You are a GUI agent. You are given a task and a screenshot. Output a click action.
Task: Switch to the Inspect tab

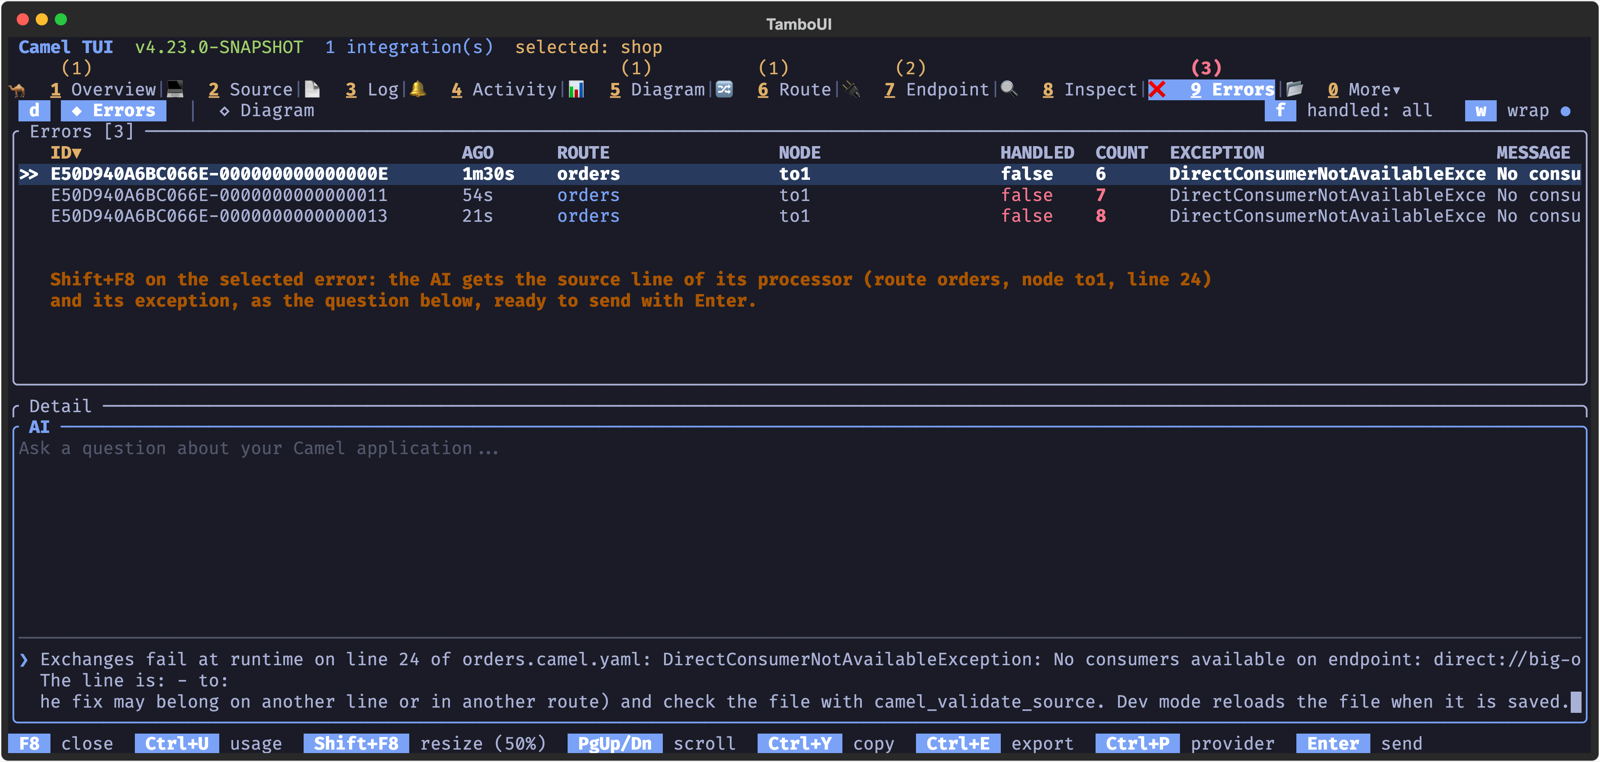(x=1089, y=90)
